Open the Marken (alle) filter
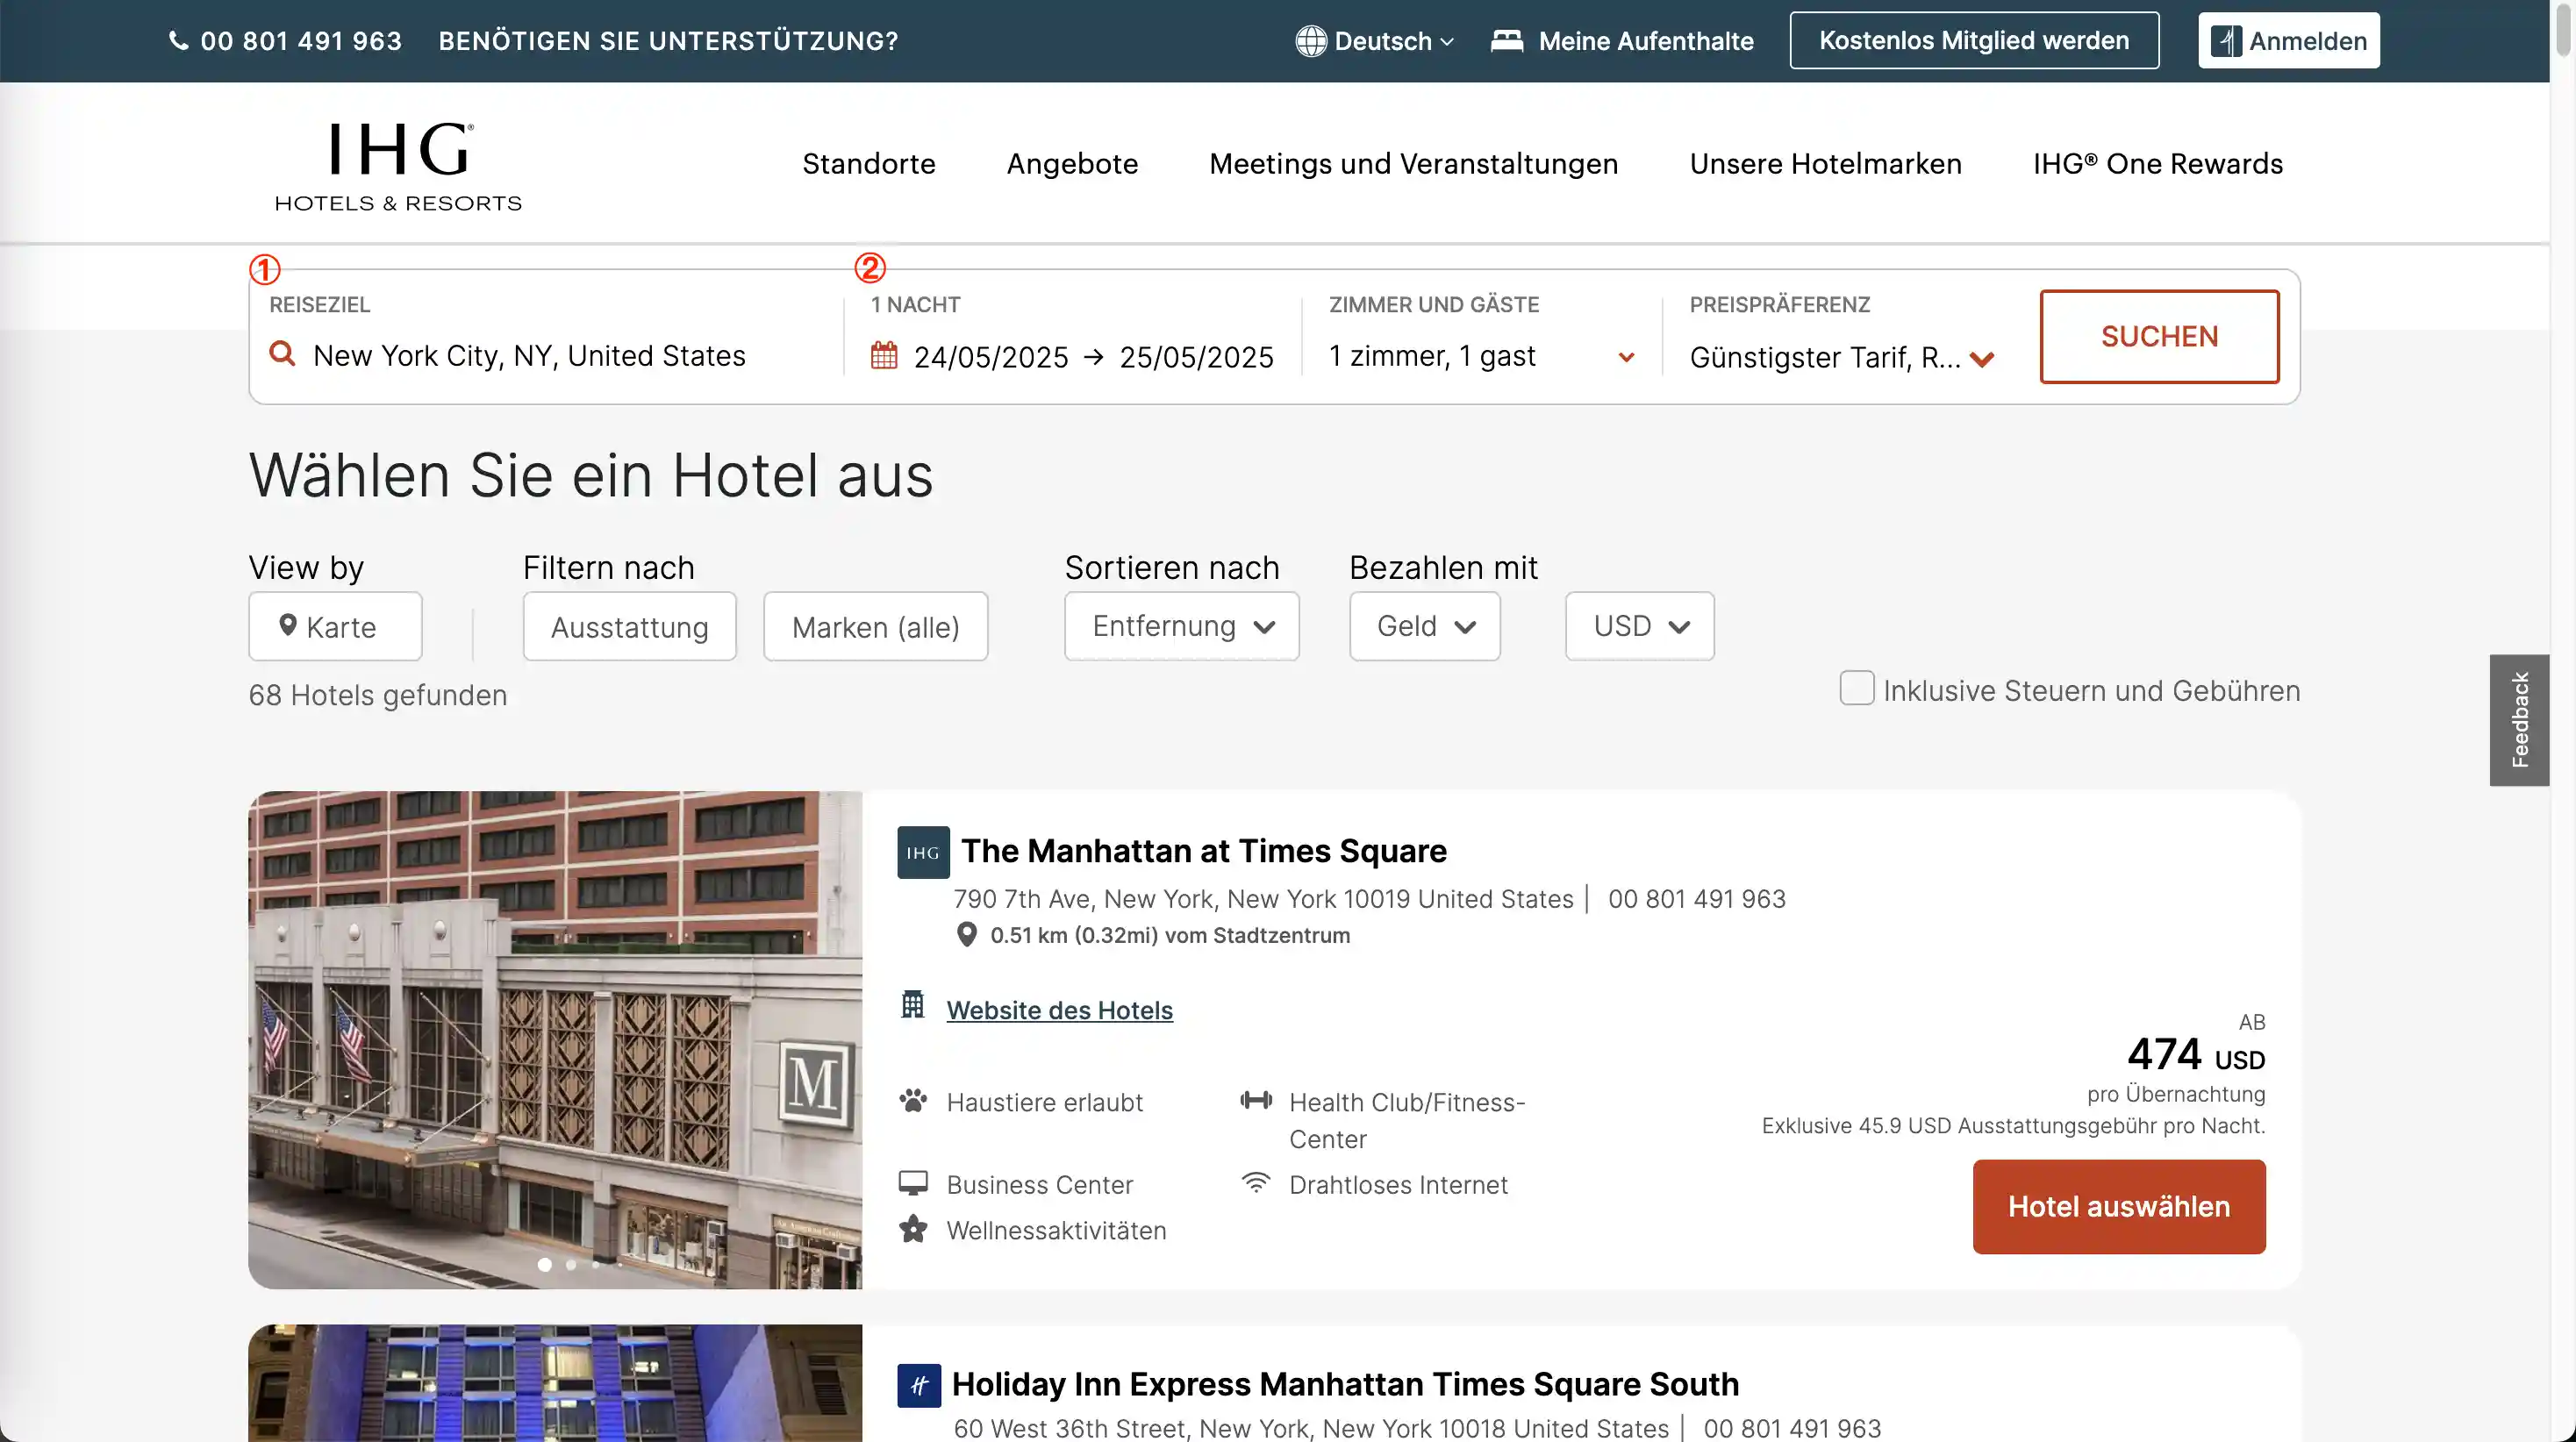2576x1442 pixels. 875,626
